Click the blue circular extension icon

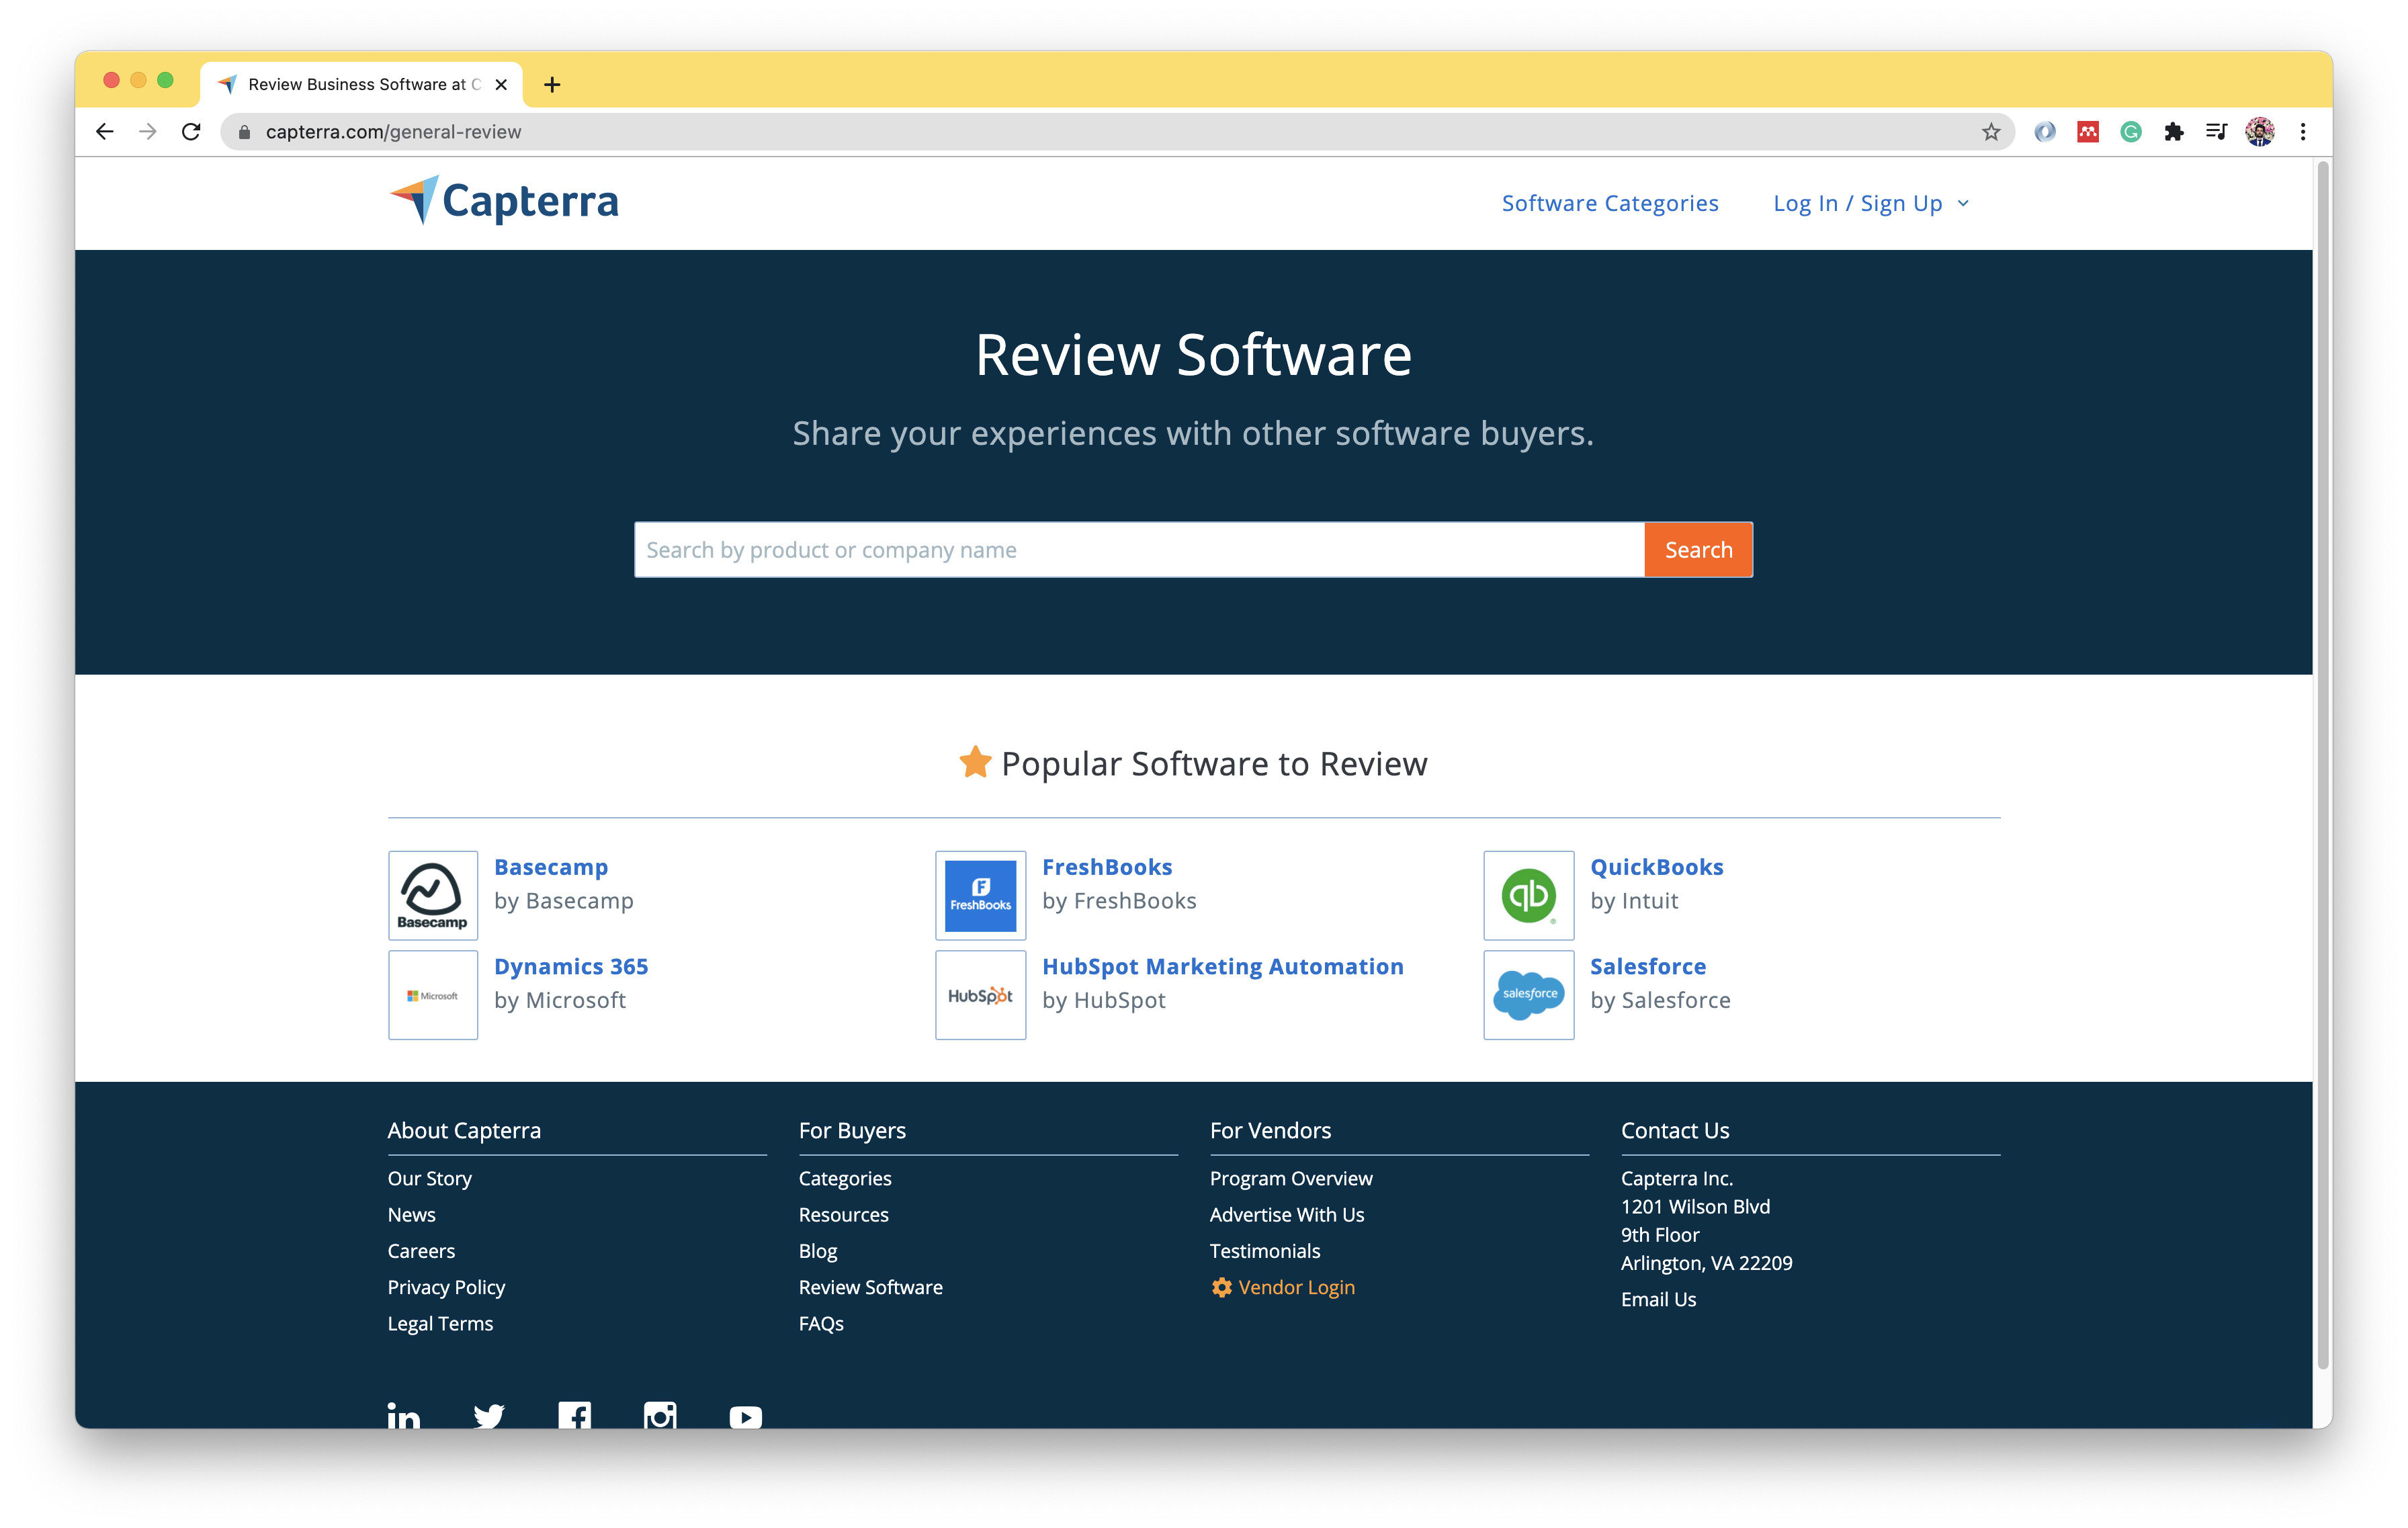[2045, 131]
